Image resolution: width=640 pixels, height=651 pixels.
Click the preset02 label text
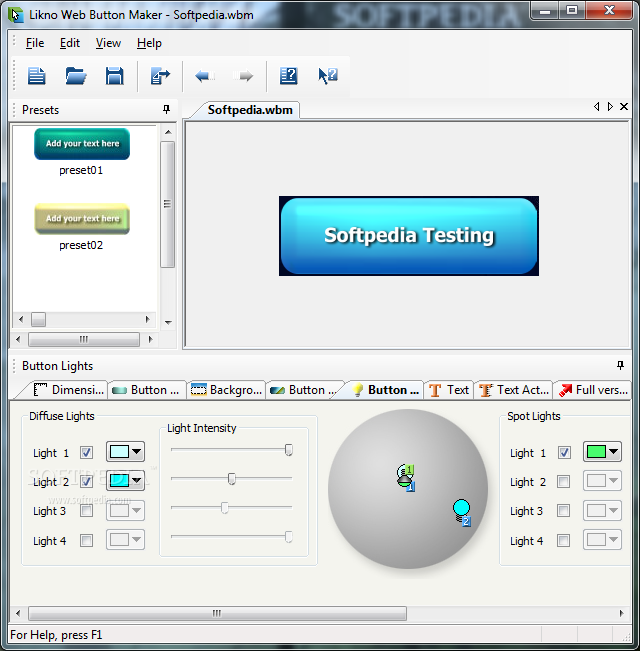point(81,245)
